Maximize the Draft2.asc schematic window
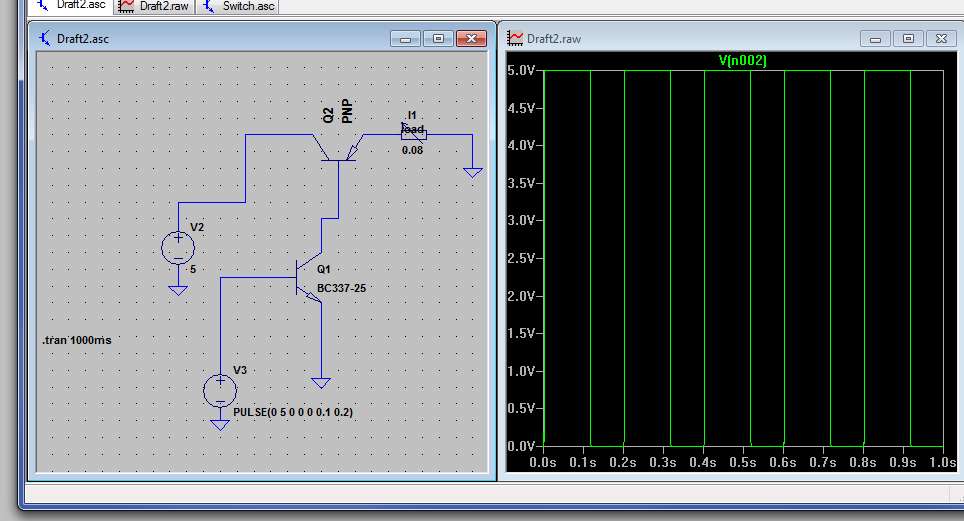The width and height of the screenshot is (964, 521). click(x=438, y=39)
